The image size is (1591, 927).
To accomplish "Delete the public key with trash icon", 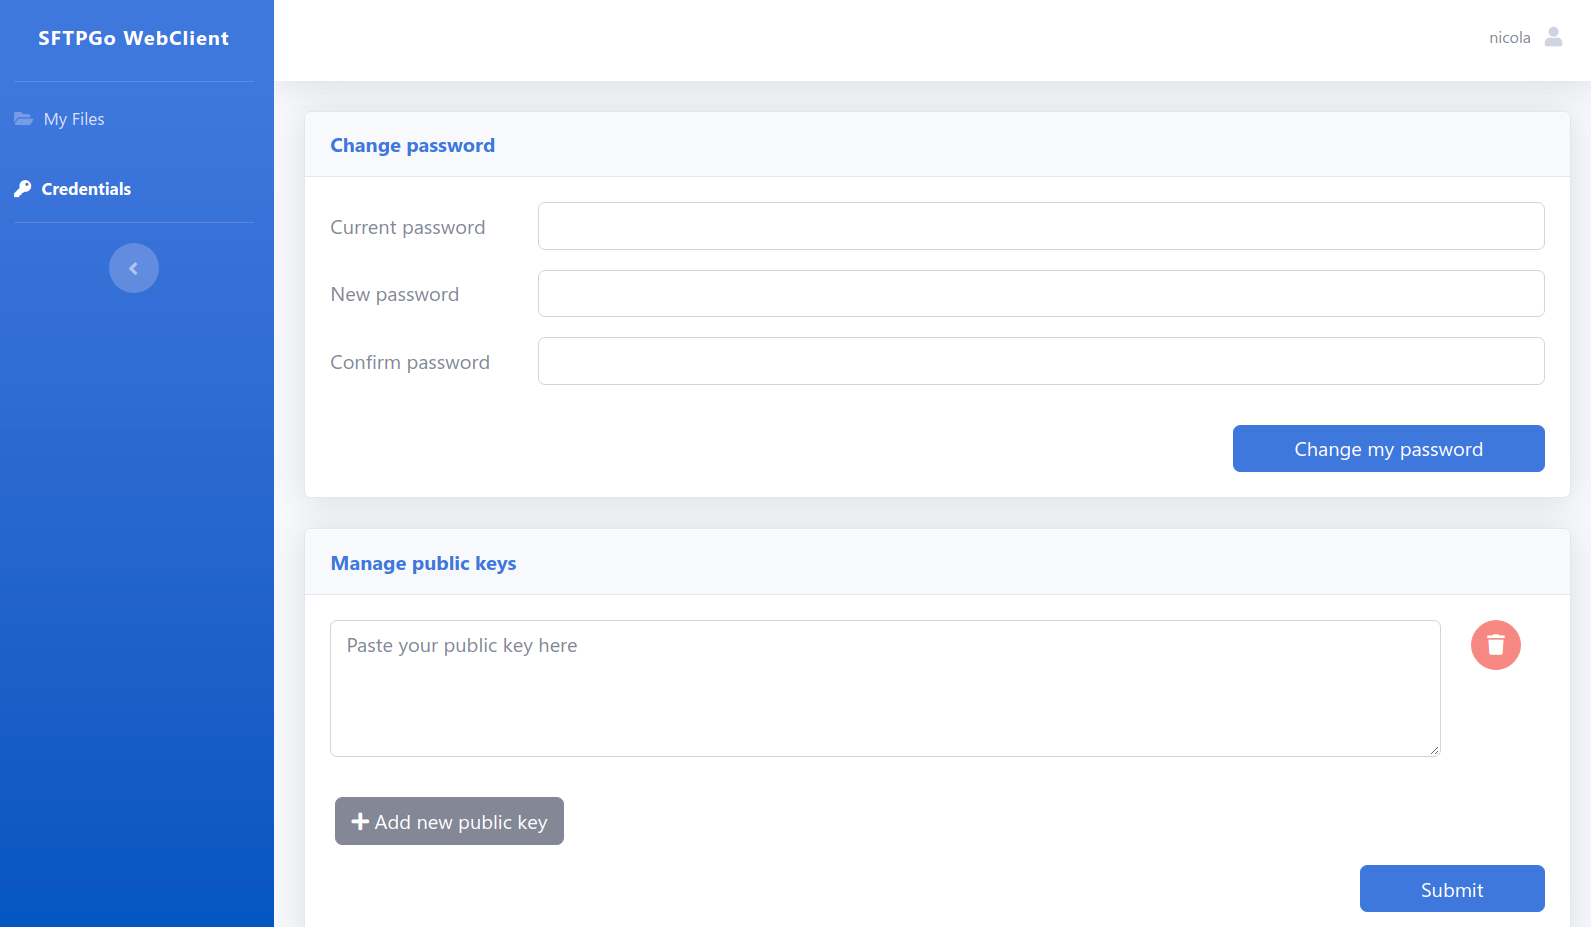I will [1495, 645].
